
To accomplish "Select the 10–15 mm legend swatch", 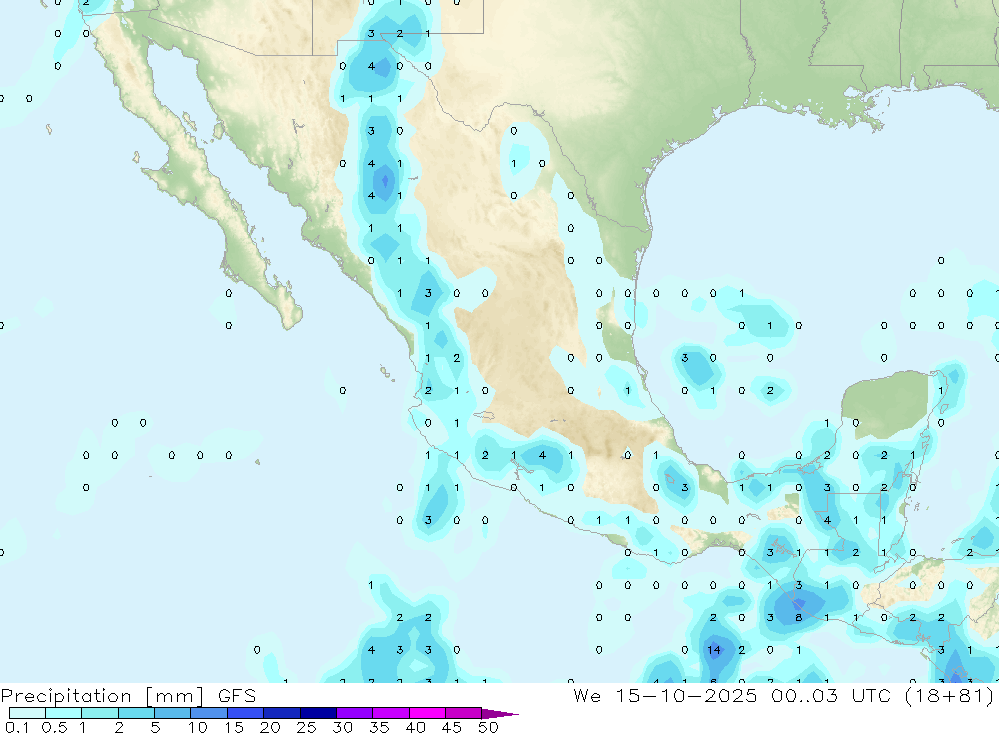I will click(x=209, y=713).
